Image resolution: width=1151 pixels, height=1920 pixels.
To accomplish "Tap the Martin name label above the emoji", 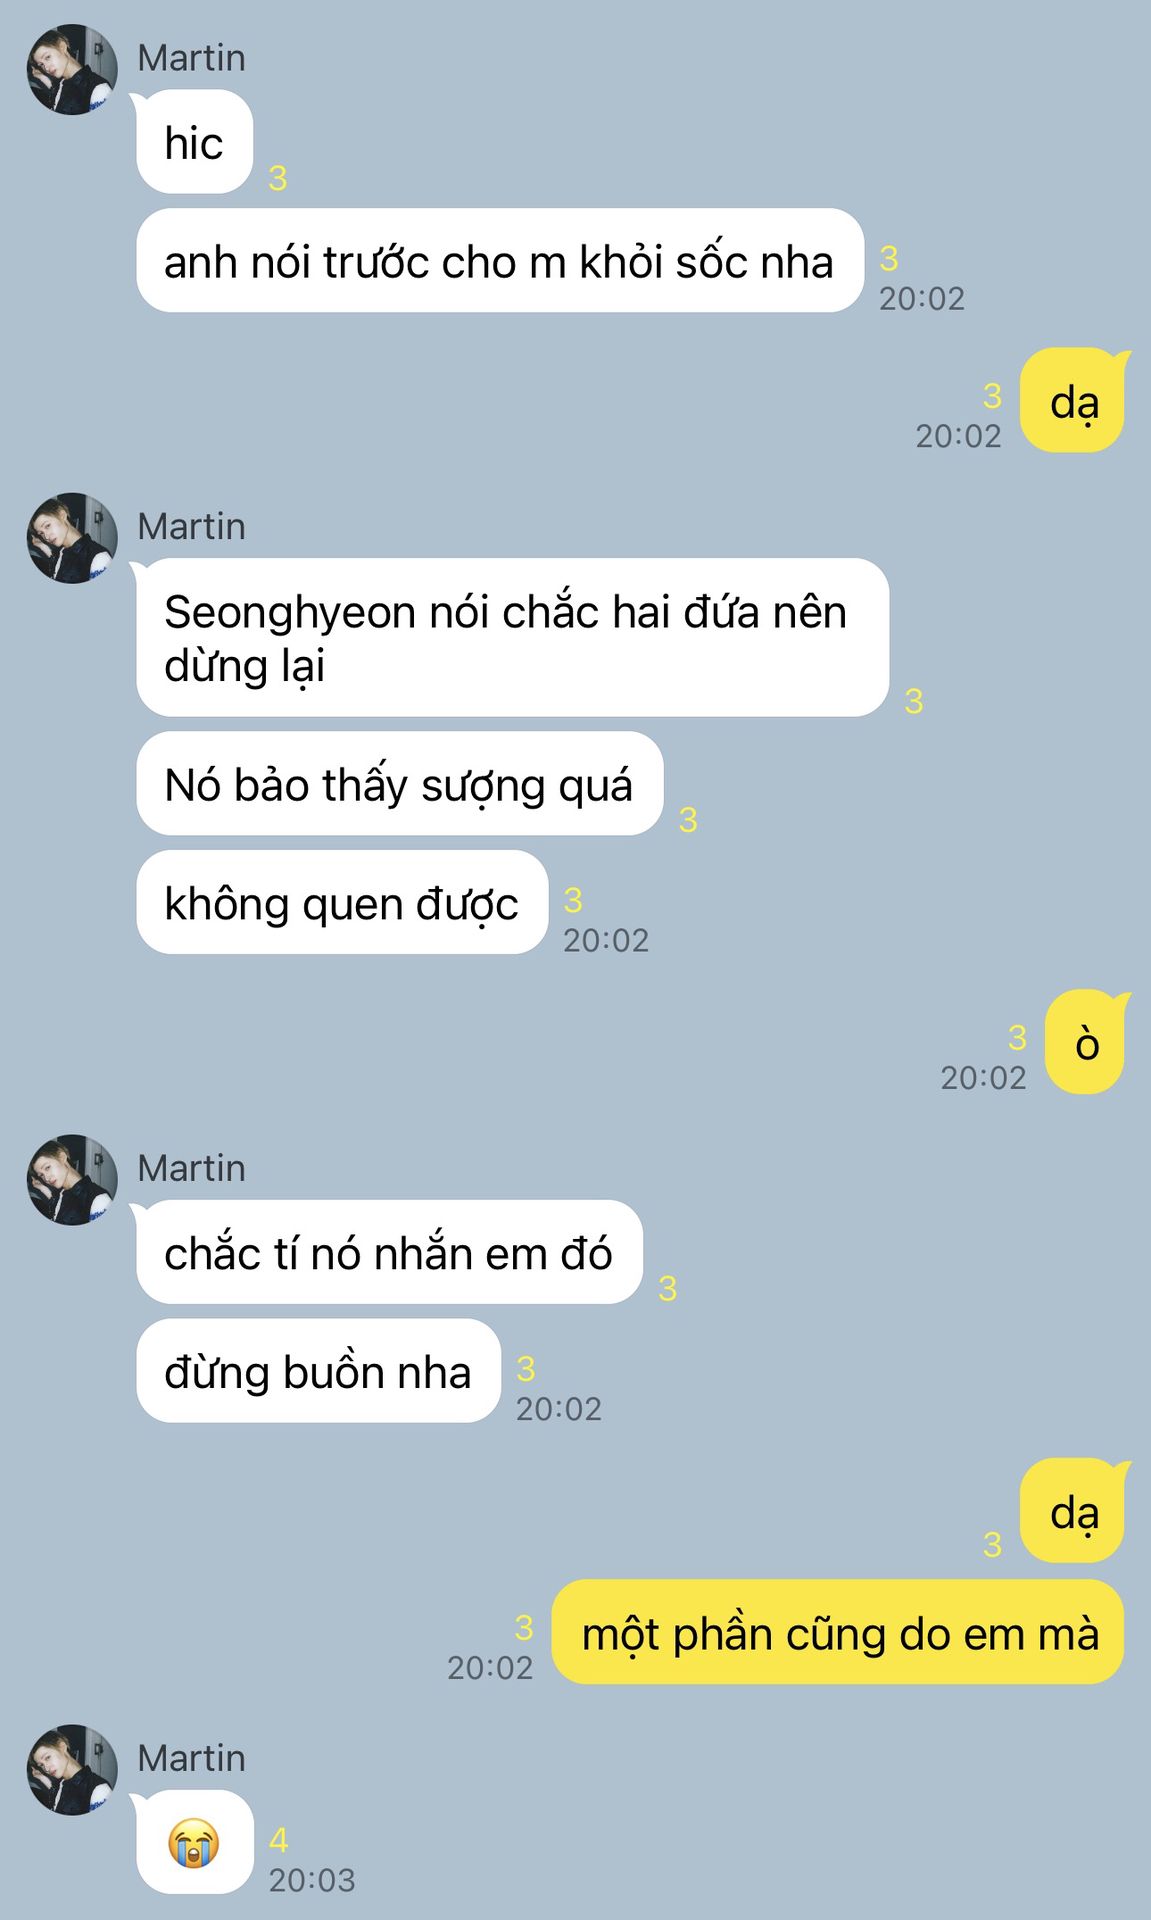I will (x=191, y=1758).
